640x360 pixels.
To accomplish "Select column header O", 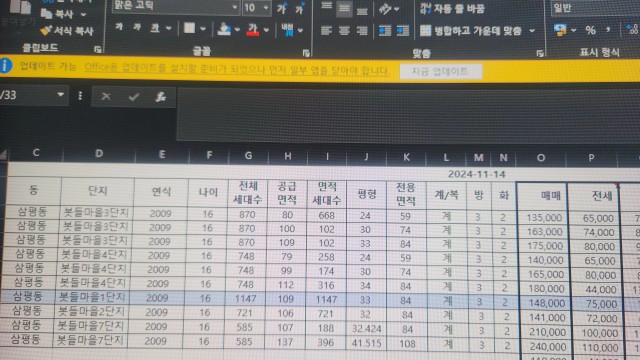I will [x=541, y=158].
